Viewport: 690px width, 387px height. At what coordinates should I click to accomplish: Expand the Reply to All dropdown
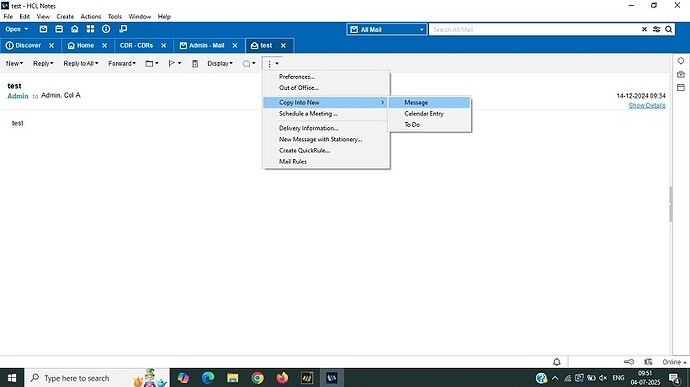click(81, 63)
